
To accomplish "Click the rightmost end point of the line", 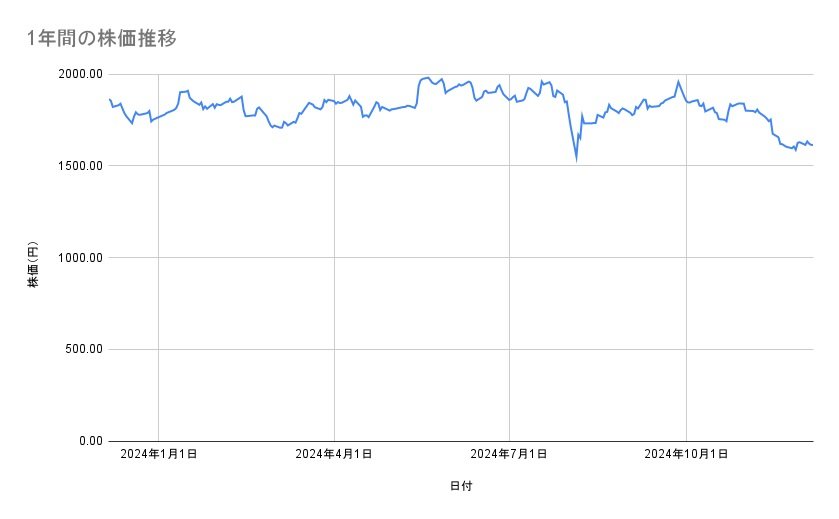I will click(x=812, y=145).
